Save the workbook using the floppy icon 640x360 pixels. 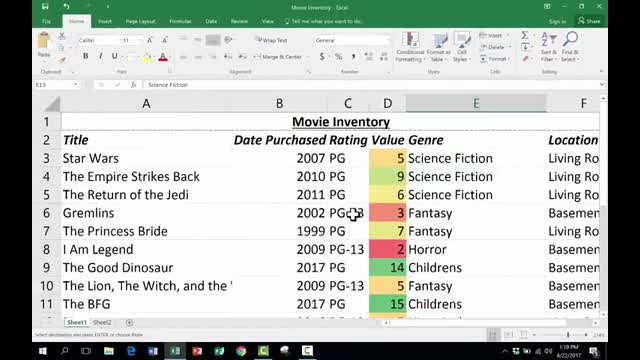pyautogui.click(x=45, y=7)
